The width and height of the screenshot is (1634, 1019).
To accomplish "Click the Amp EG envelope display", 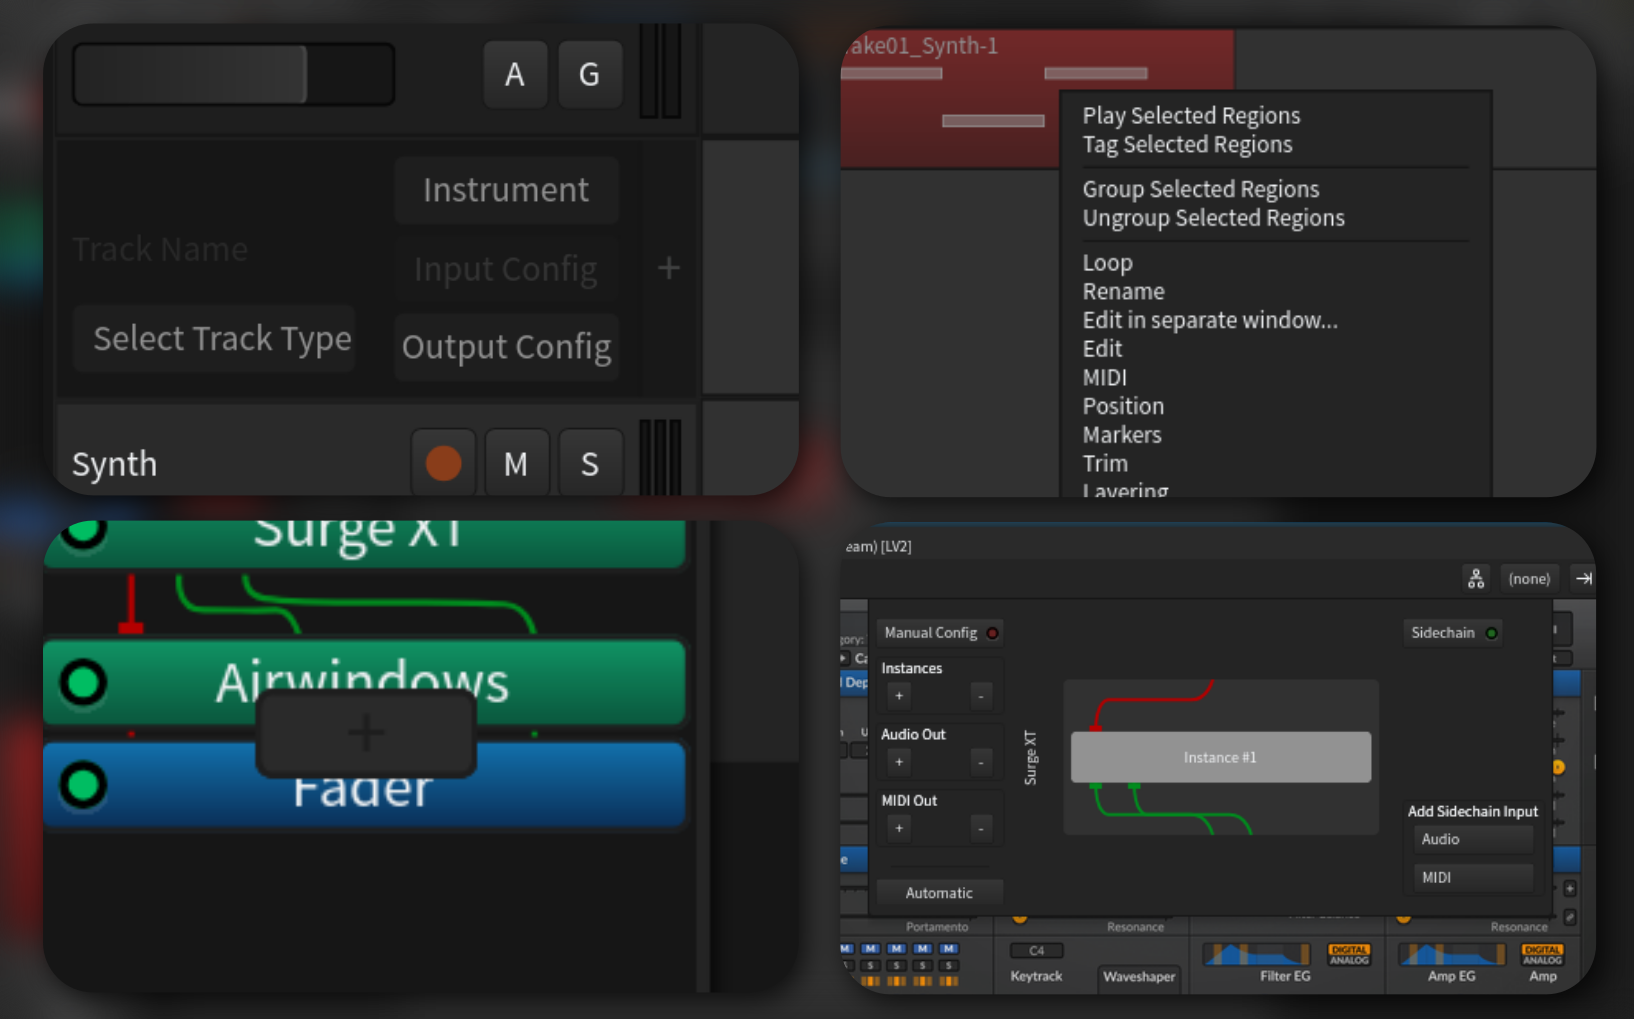I will 1452,955.
